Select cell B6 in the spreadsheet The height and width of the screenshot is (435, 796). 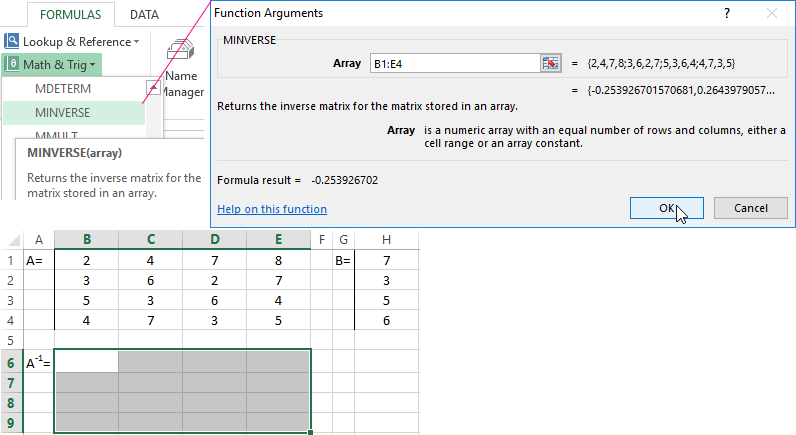(x=86, y=360)
